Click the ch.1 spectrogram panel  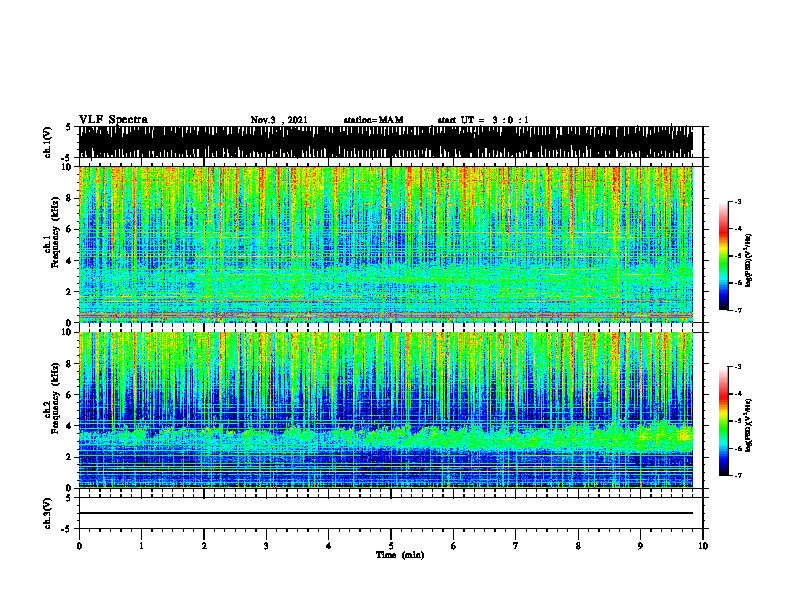tap(386, 244)
